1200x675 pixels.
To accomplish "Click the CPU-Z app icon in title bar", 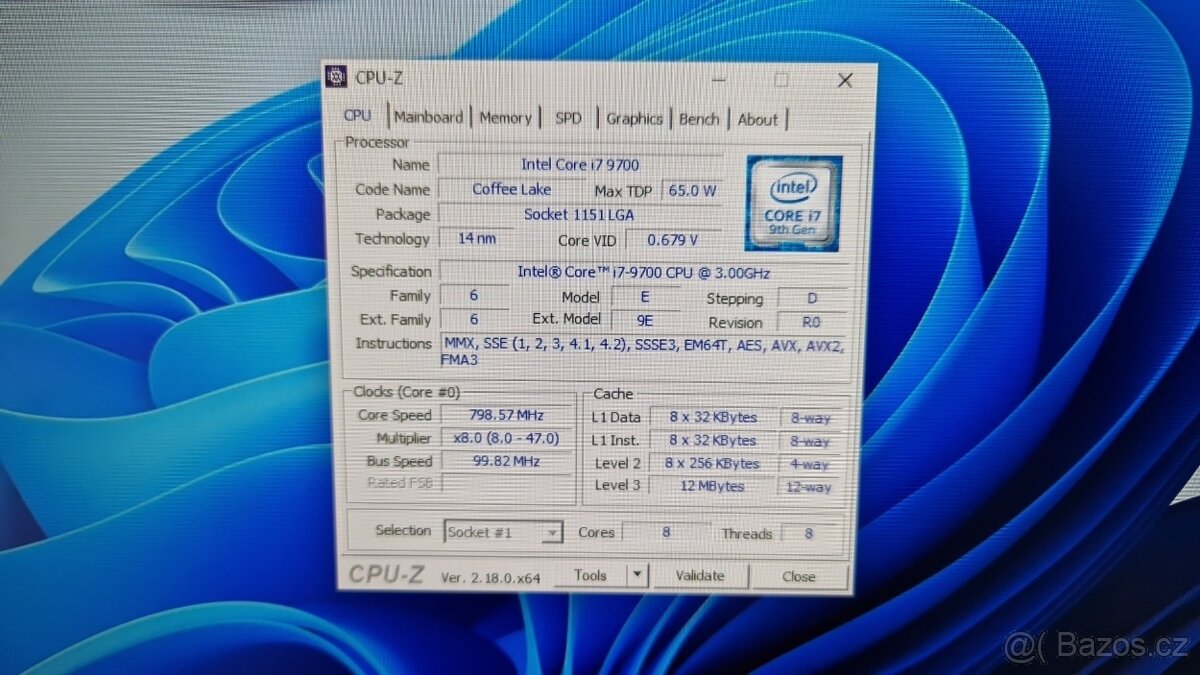I will 338,78.
